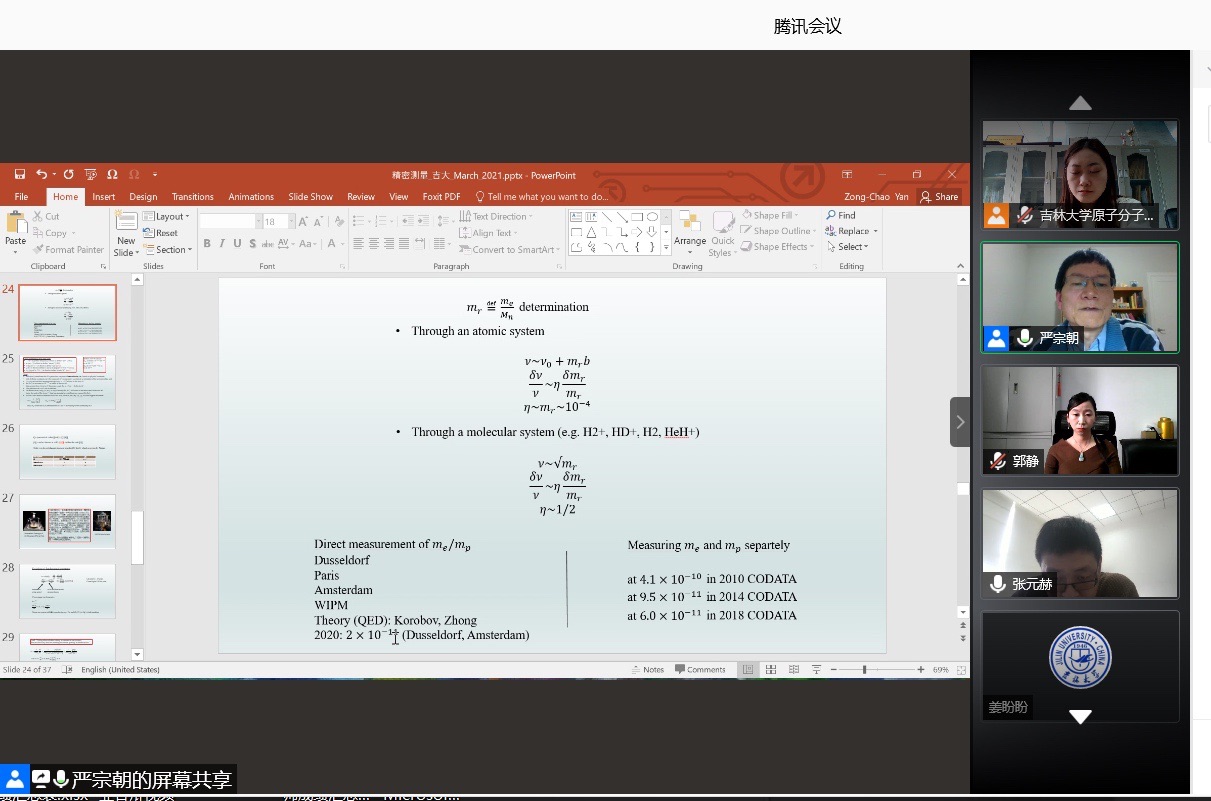
Task: Open the font size combo box
Action: 276,222
